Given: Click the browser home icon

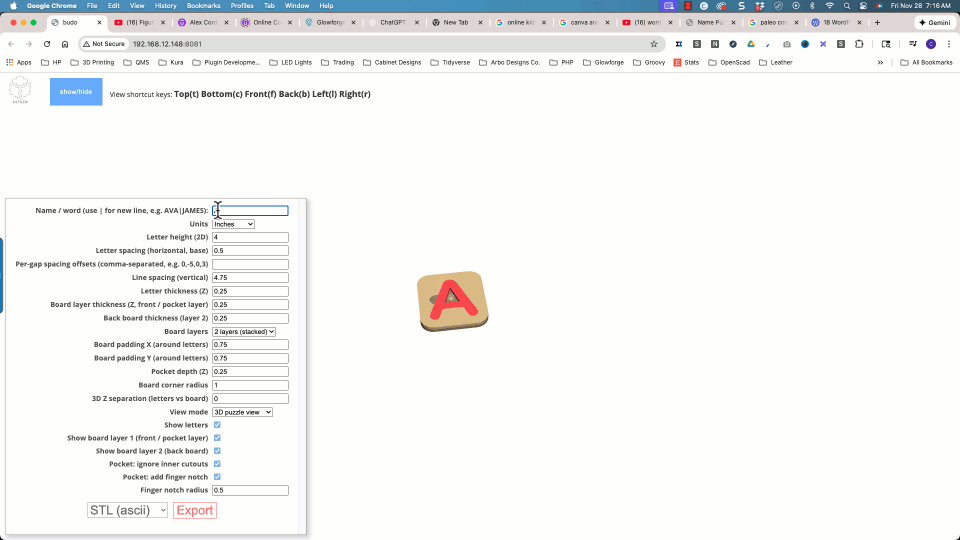Looking at the screenshot, I should (x=65, y=44).
